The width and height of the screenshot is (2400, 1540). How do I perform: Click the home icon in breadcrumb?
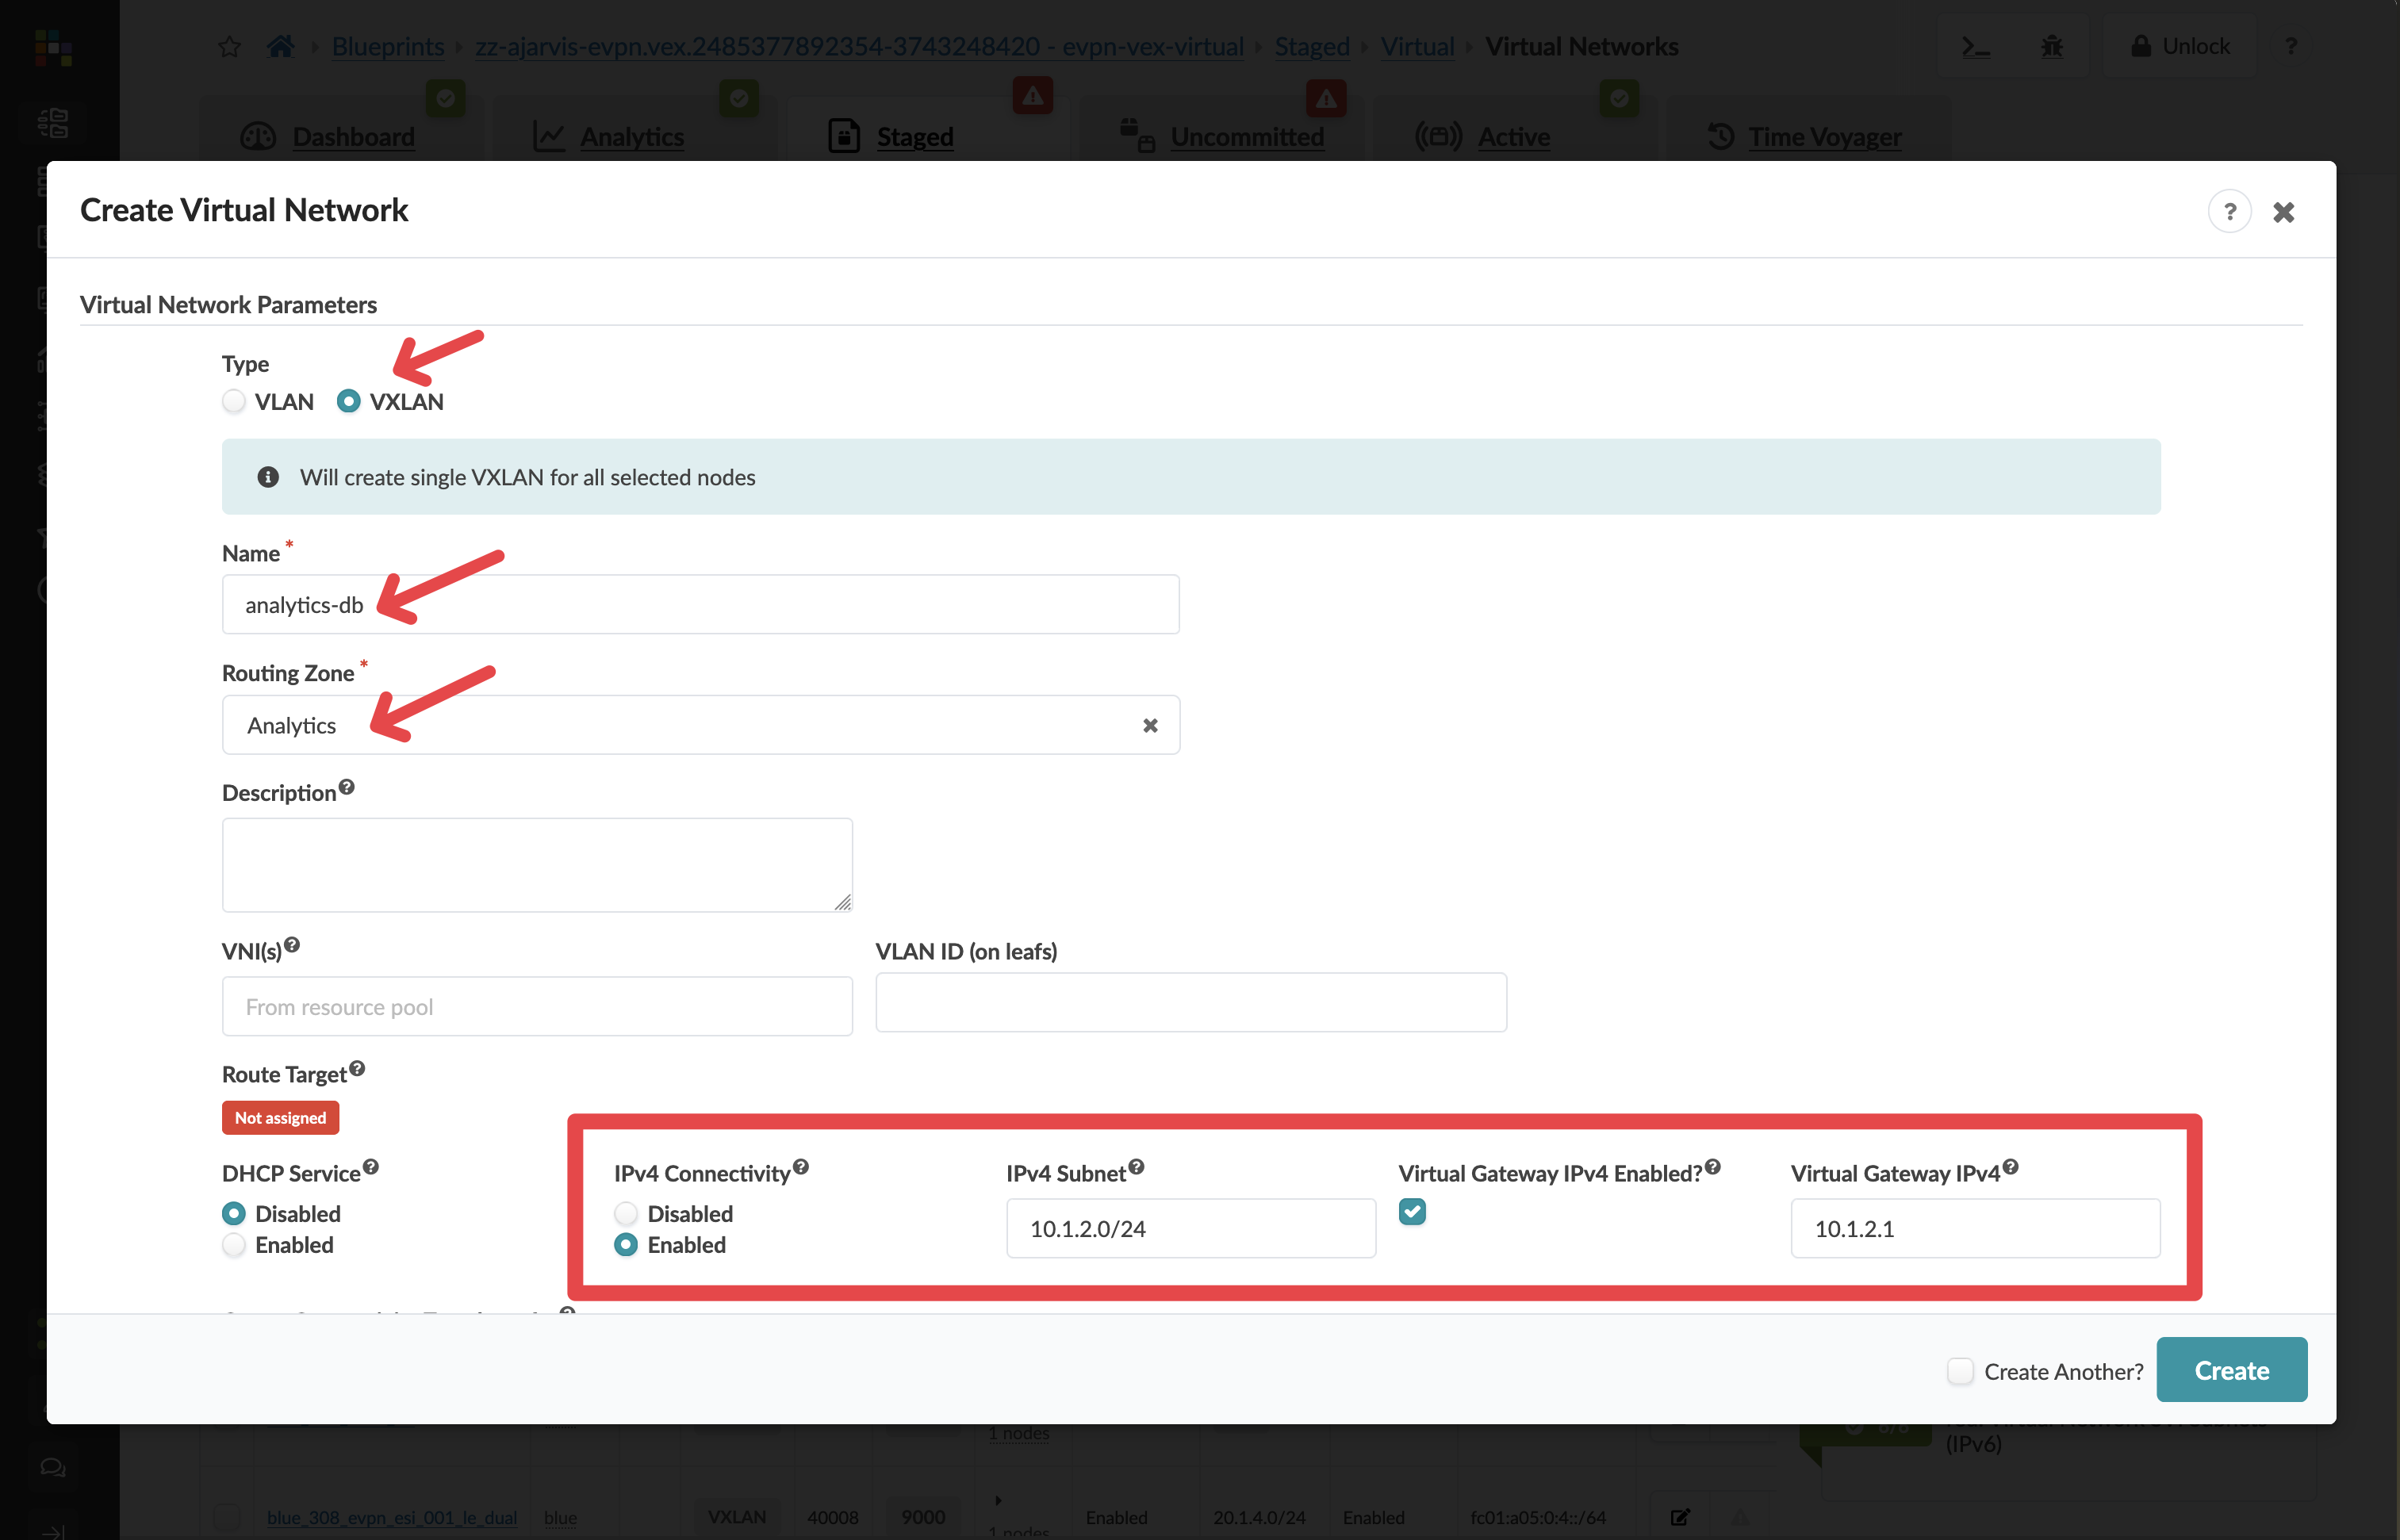[x=281, y=46]
